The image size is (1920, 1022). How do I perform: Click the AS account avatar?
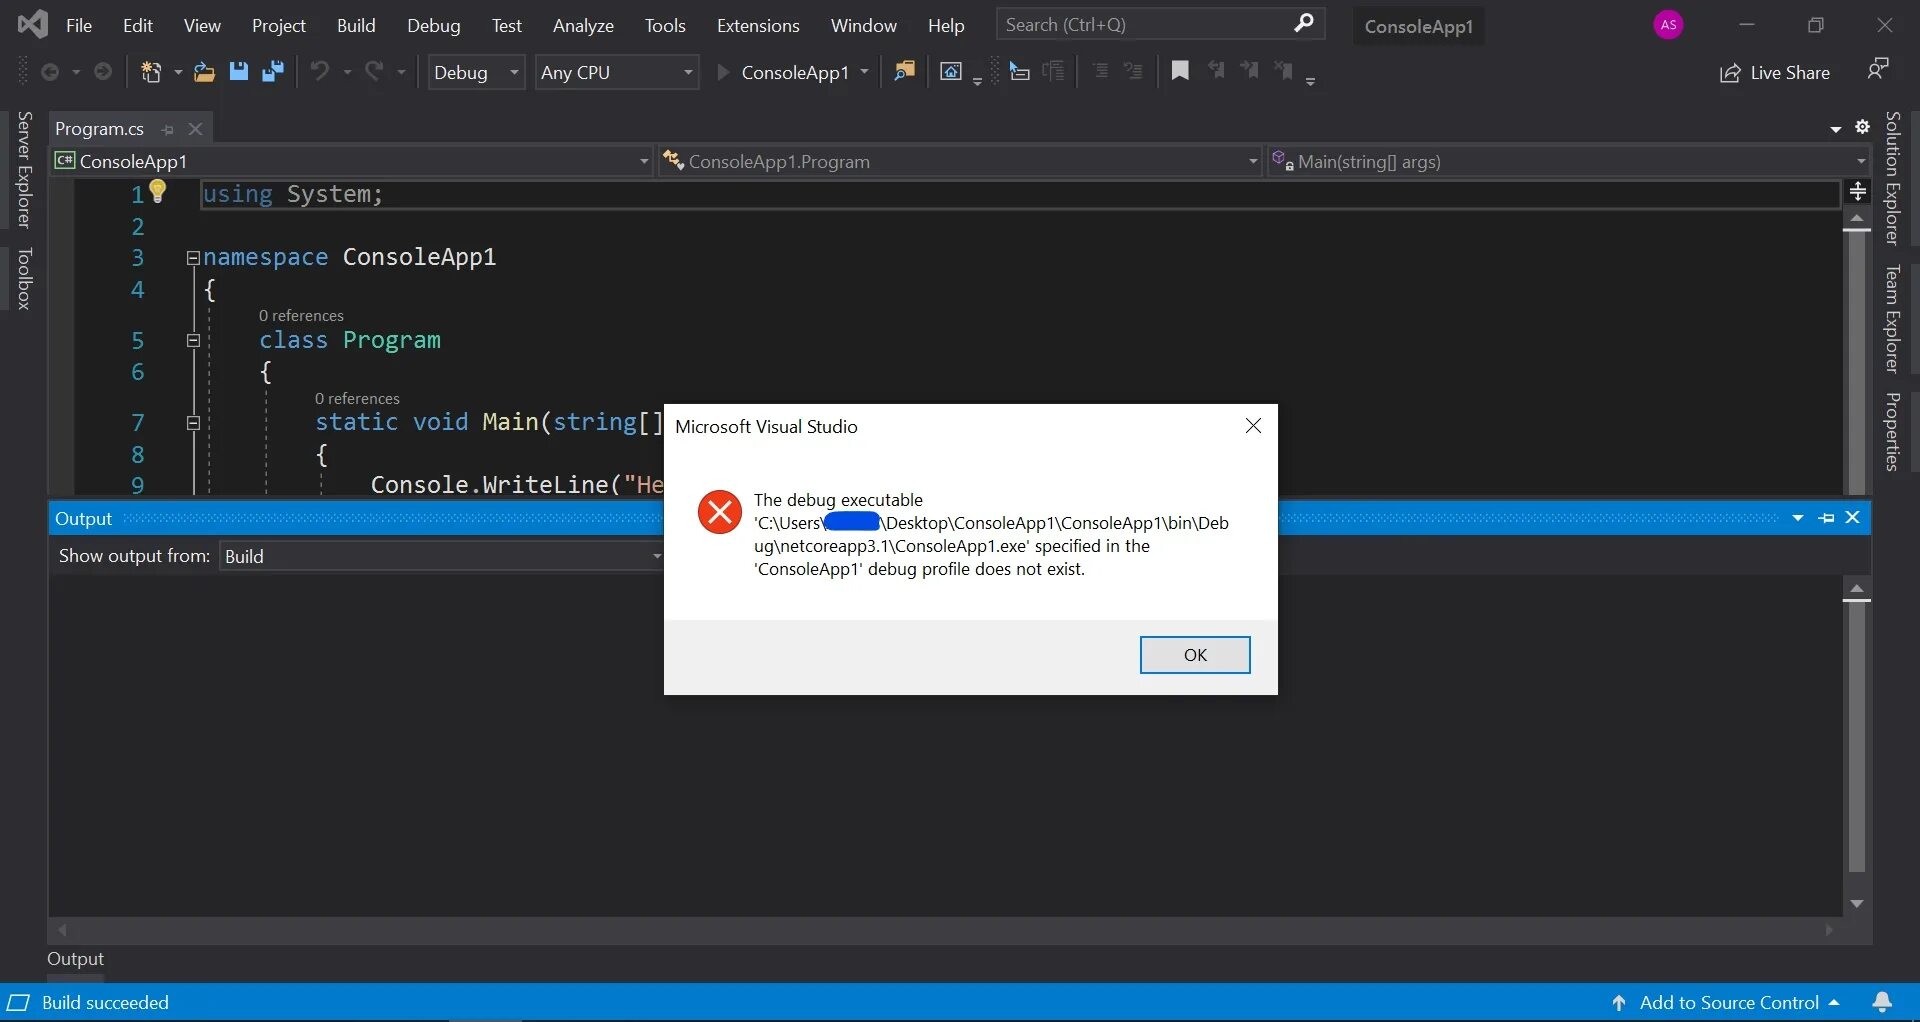[x=1668, y=25]
